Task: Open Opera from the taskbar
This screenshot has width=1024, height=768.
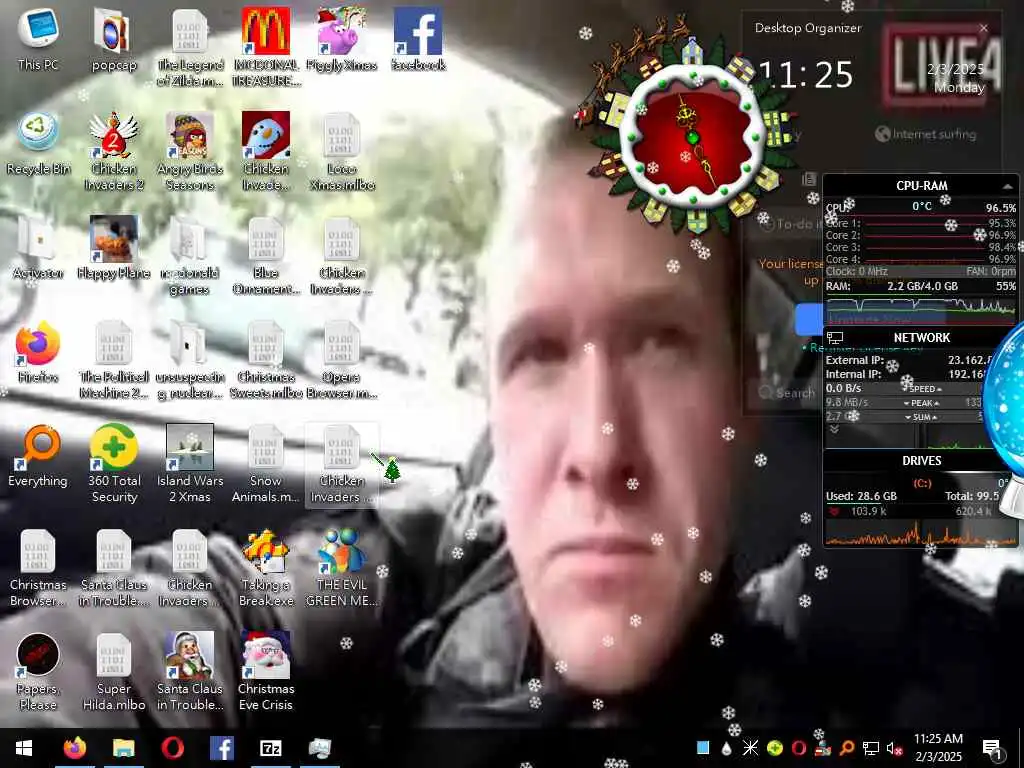Action: [x=172, y=748]
